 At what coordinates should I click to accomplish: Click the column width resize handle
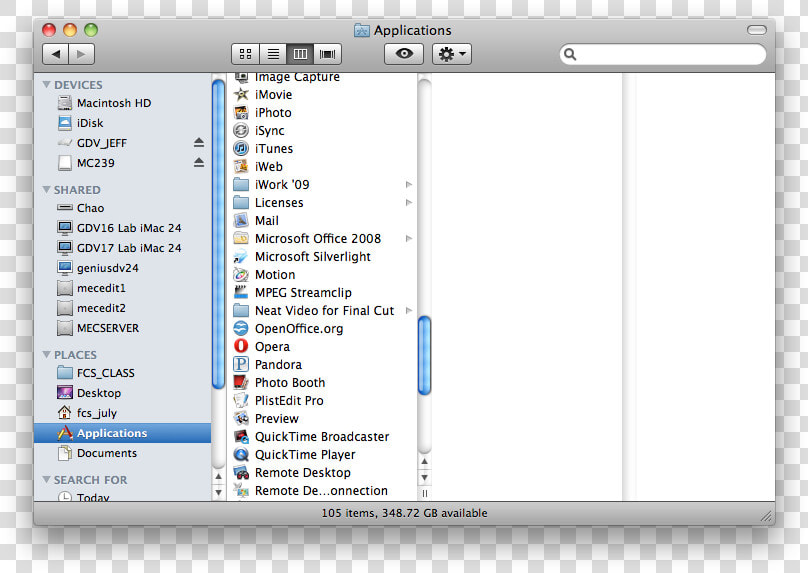425,493
